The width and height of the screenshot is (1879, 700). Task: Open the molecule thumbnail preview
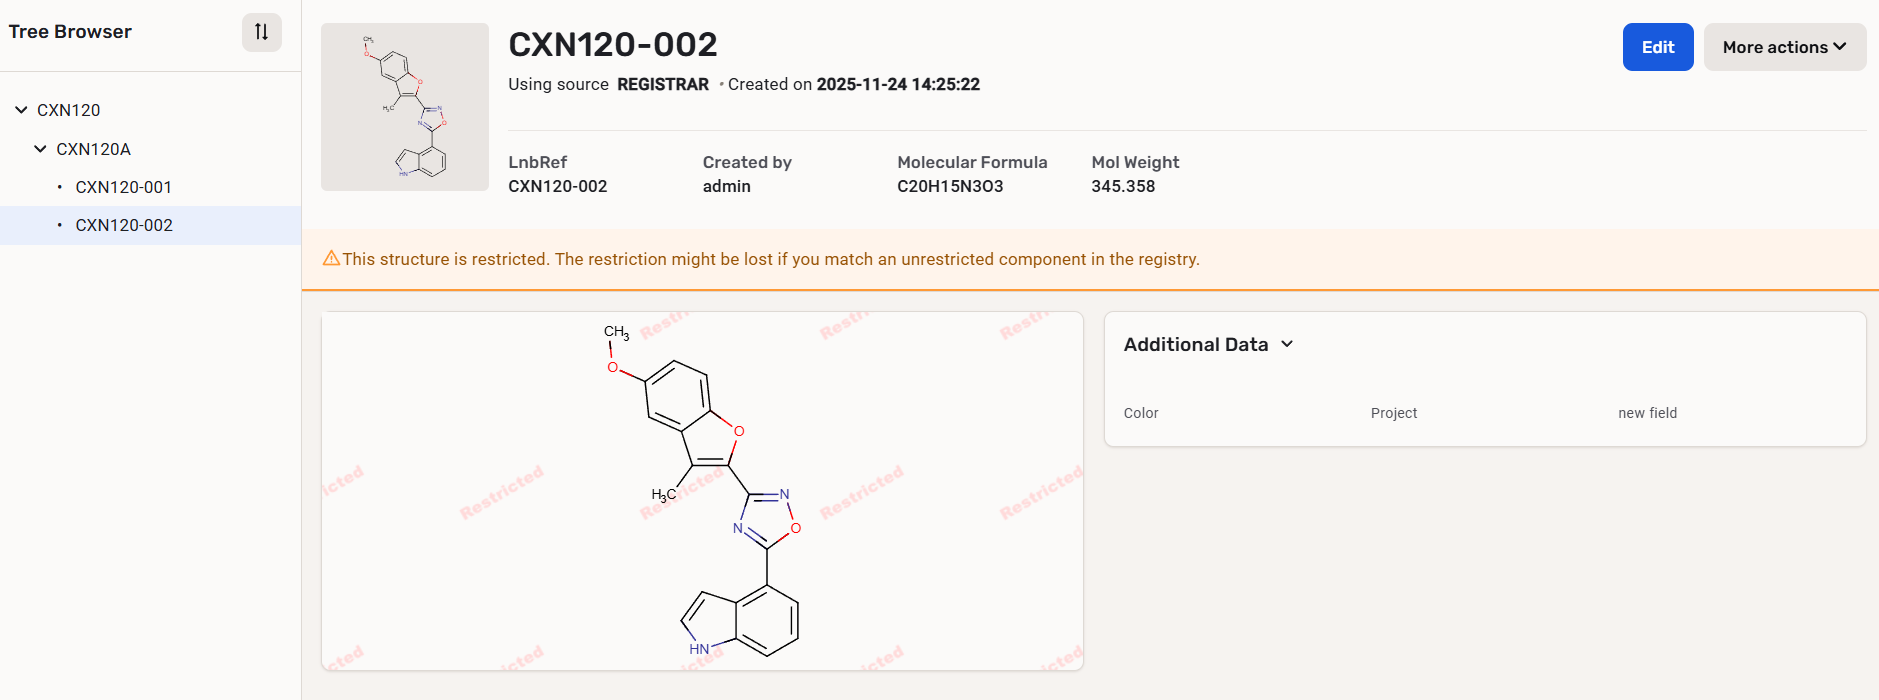404,107
